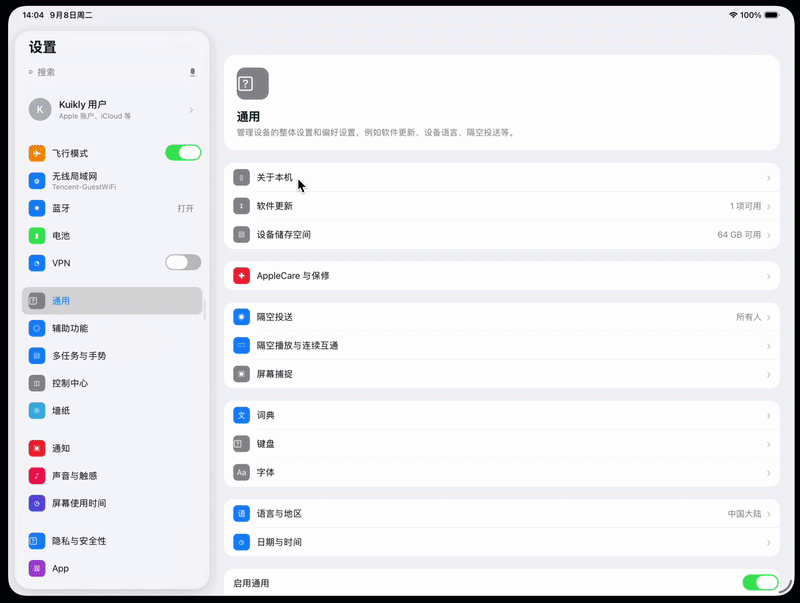Click the 墙纸 wallpaper icon
Viewport: 800px width, 603px height.
point(37,411)
